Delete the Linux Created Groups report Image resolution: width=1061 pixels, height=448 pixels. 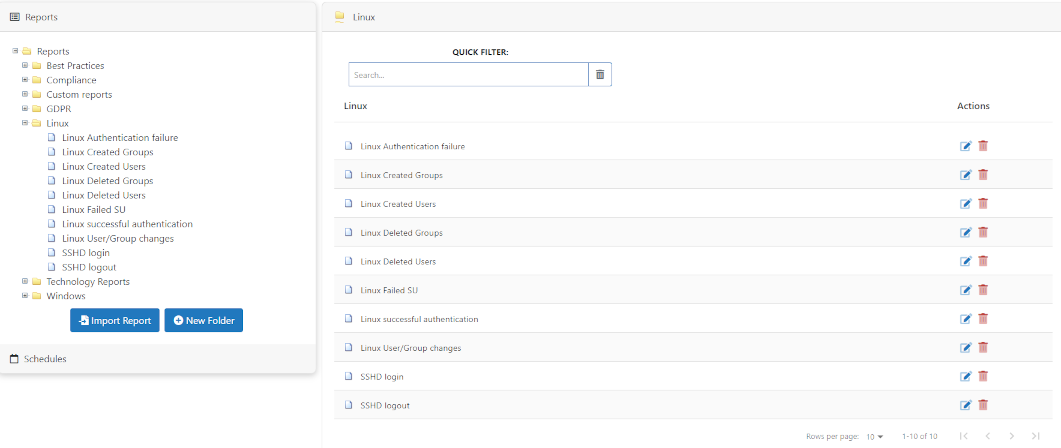(983, 175)
